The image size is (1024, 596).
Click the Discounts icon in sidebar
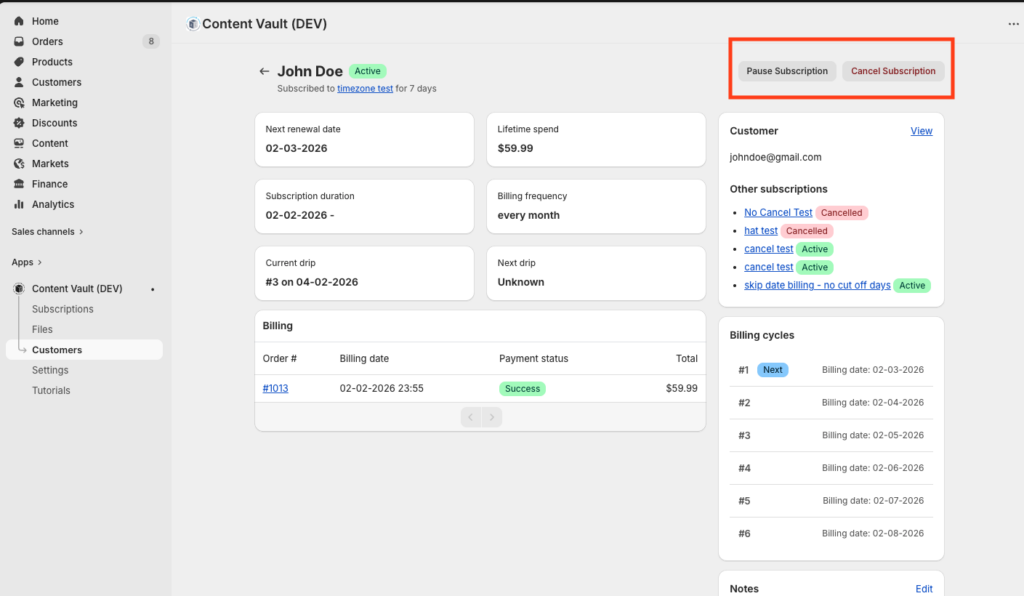[19, 123]
